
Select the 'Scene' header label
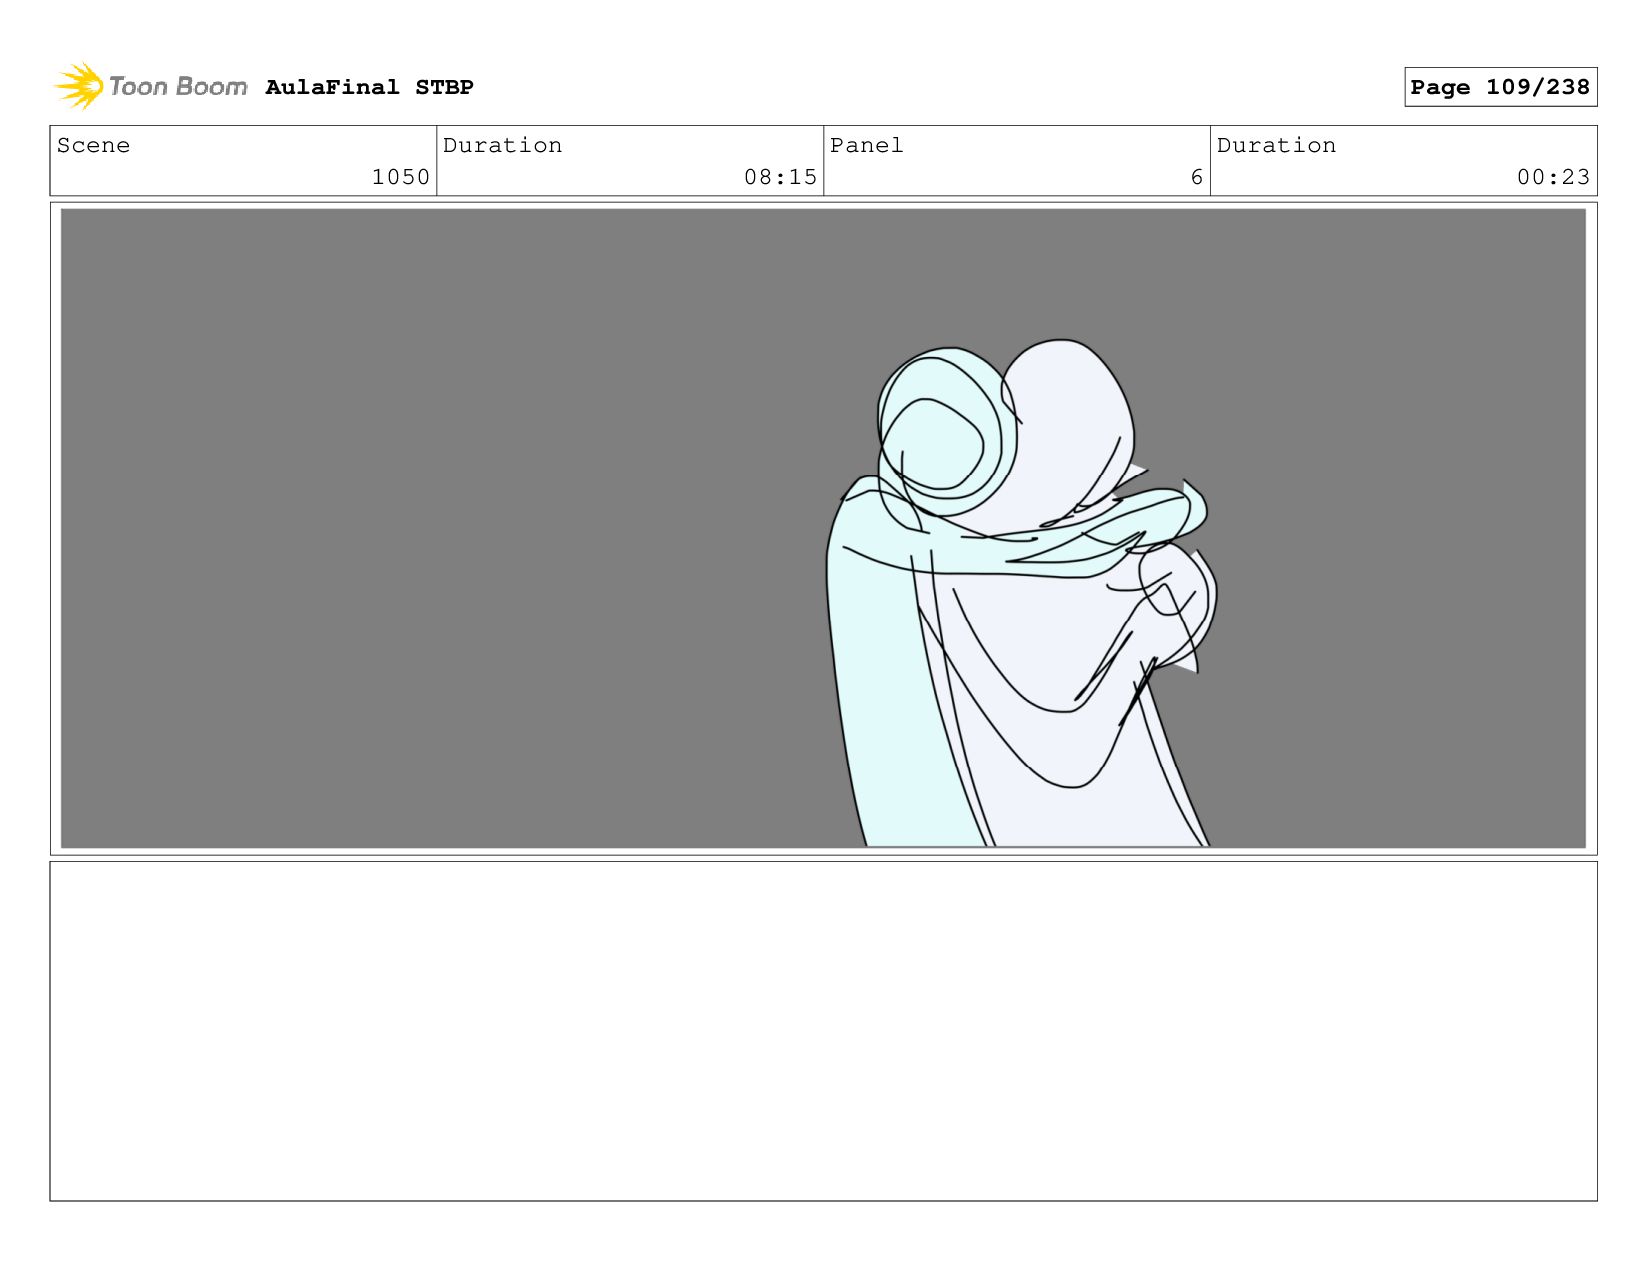pos(93,145)
